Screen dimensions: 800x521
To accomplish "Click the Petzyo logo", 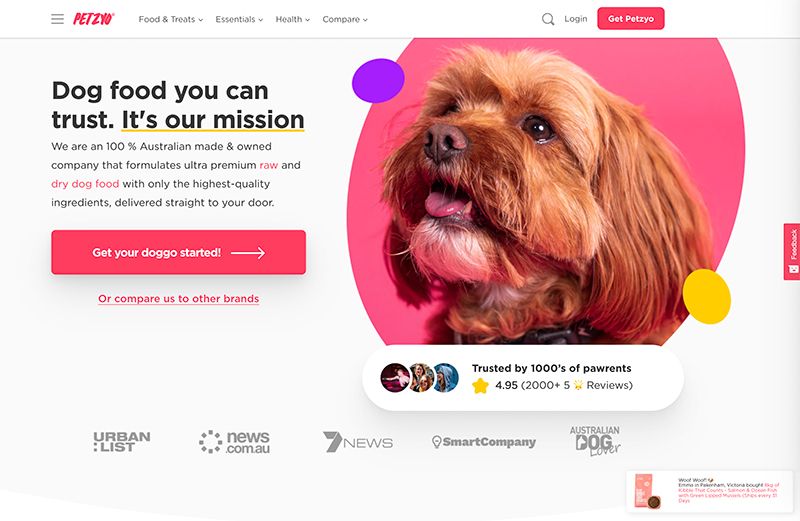I will pos(94,19).
